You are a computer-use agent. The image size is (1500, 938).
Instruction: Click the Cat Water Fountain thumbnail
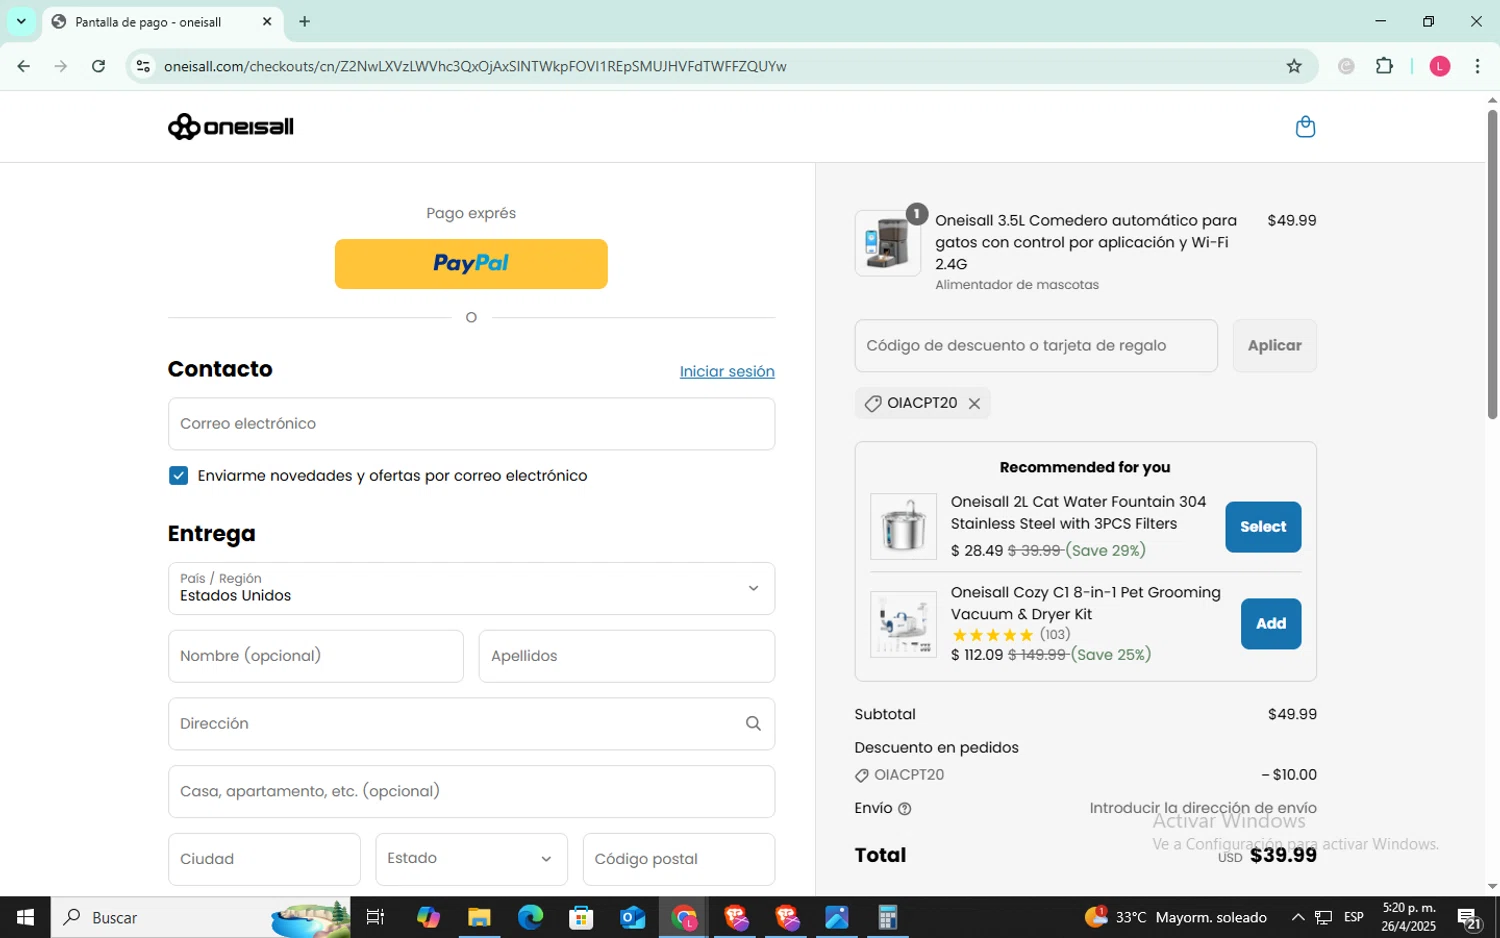tap(903, 526)
